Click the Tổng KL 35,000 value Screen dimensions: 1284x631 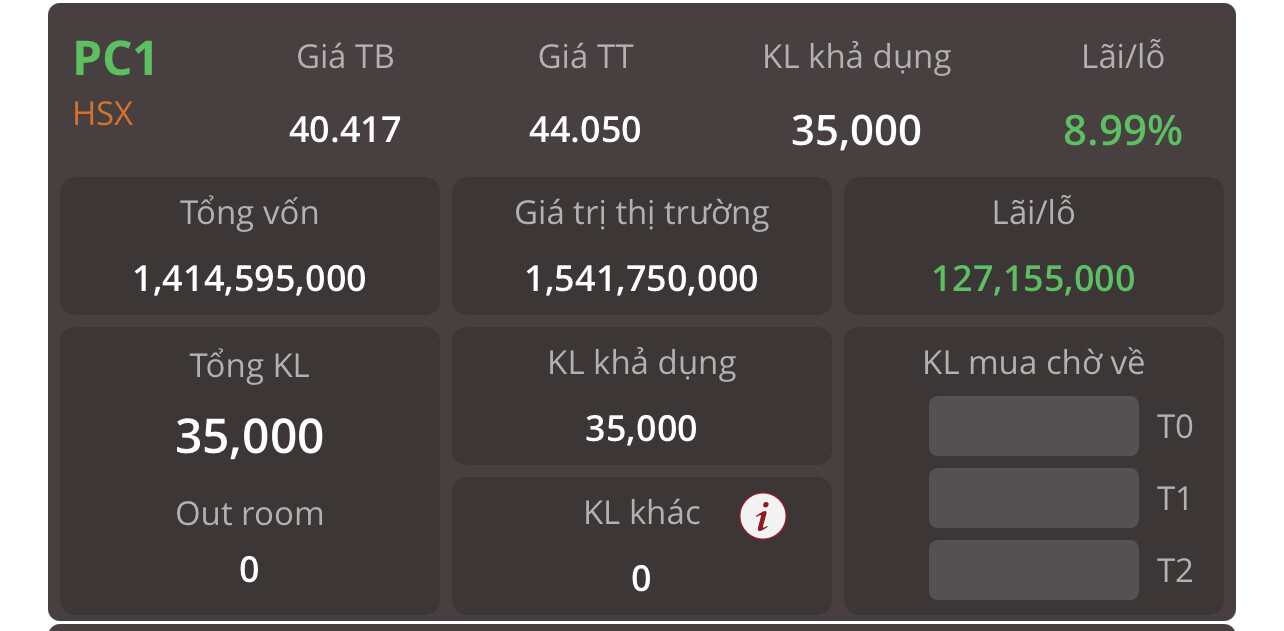click(x=250, y=436)
